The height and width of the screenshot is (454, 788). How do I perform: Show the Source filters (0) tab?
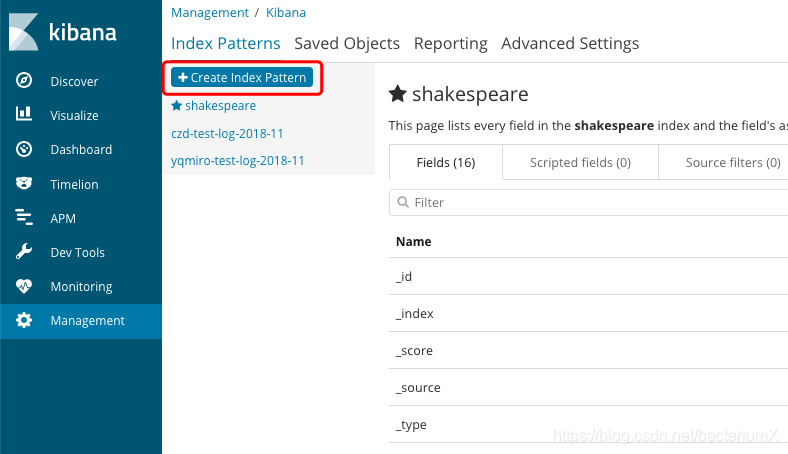tap(732, 162)
